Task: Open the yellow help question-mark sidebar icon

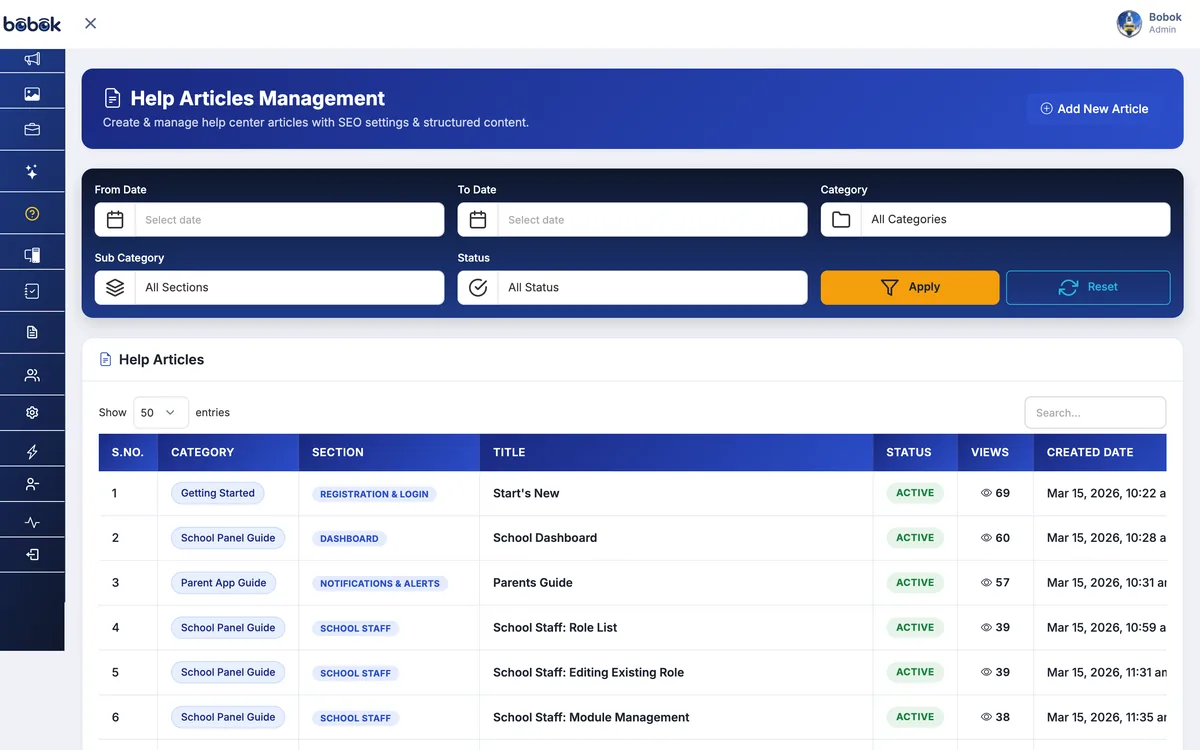Action: [x=32, y=214]
